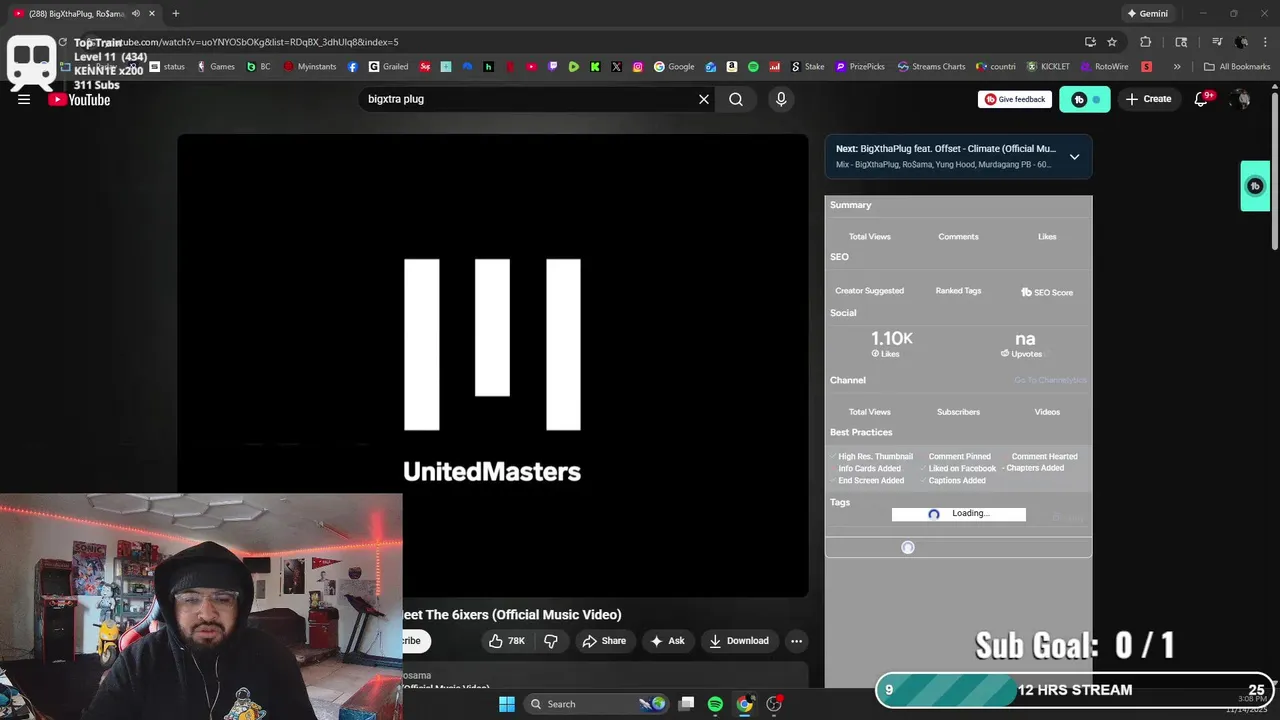Viewport: 1280px width, 720px height.
Task: Click the '1.10K Likes' social stat
Action: click(891, 343)
